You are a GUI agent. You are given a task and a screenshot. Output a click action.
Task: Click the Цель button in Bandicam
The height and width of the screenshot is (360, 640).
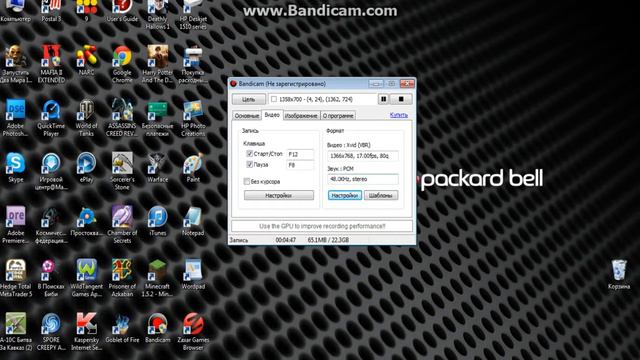249,99
